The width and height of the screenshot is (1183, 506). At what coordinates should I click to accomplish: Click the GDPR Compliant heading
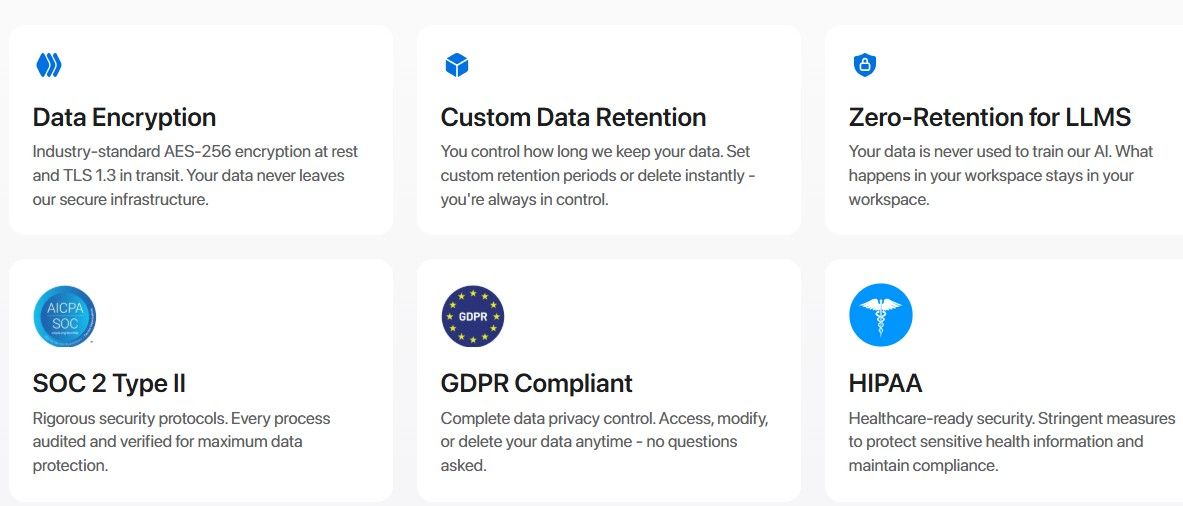pyautogui.click(x=536, y=383)
